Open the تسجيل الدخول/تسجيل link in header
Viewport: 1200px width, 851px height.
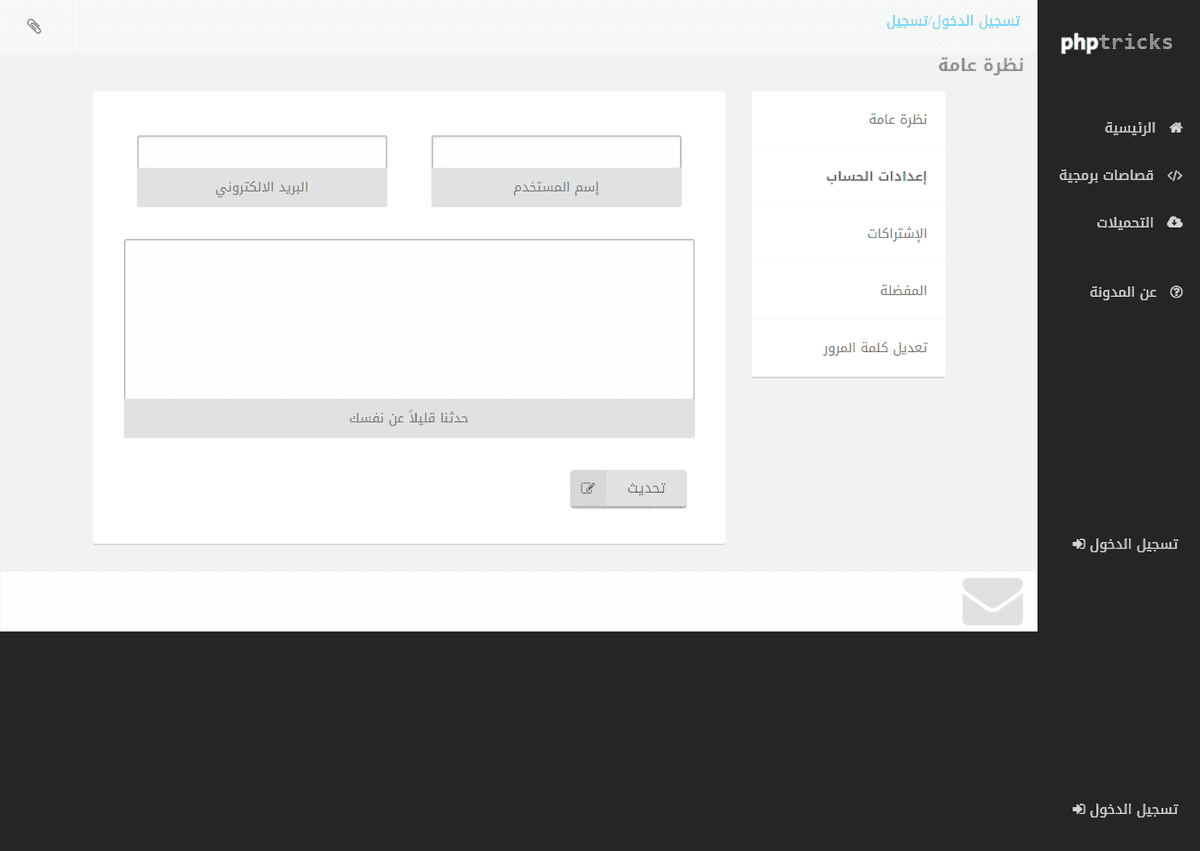[953, 21]
